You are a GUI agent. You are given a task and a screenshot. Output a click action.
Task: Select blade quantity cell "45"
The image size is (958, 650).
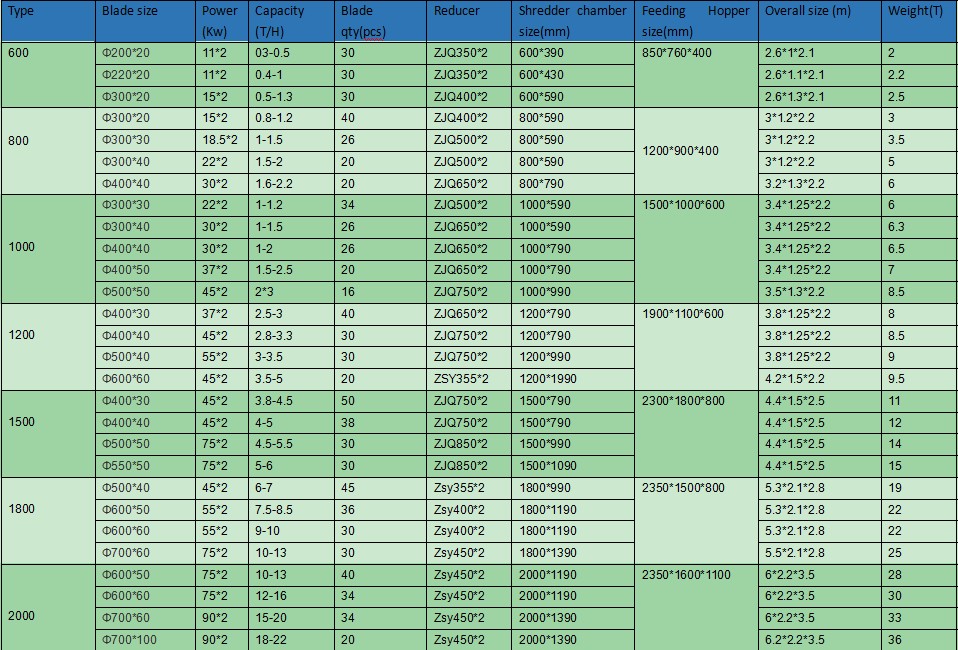tap(380, 488)
